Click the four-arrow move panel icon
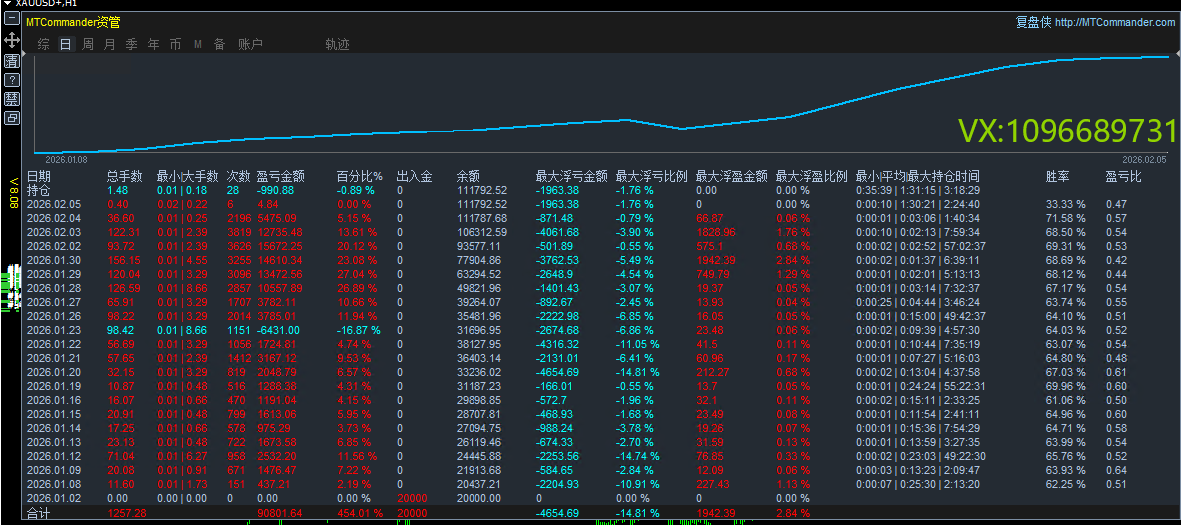1181x525 pixels. pos(12,40)
